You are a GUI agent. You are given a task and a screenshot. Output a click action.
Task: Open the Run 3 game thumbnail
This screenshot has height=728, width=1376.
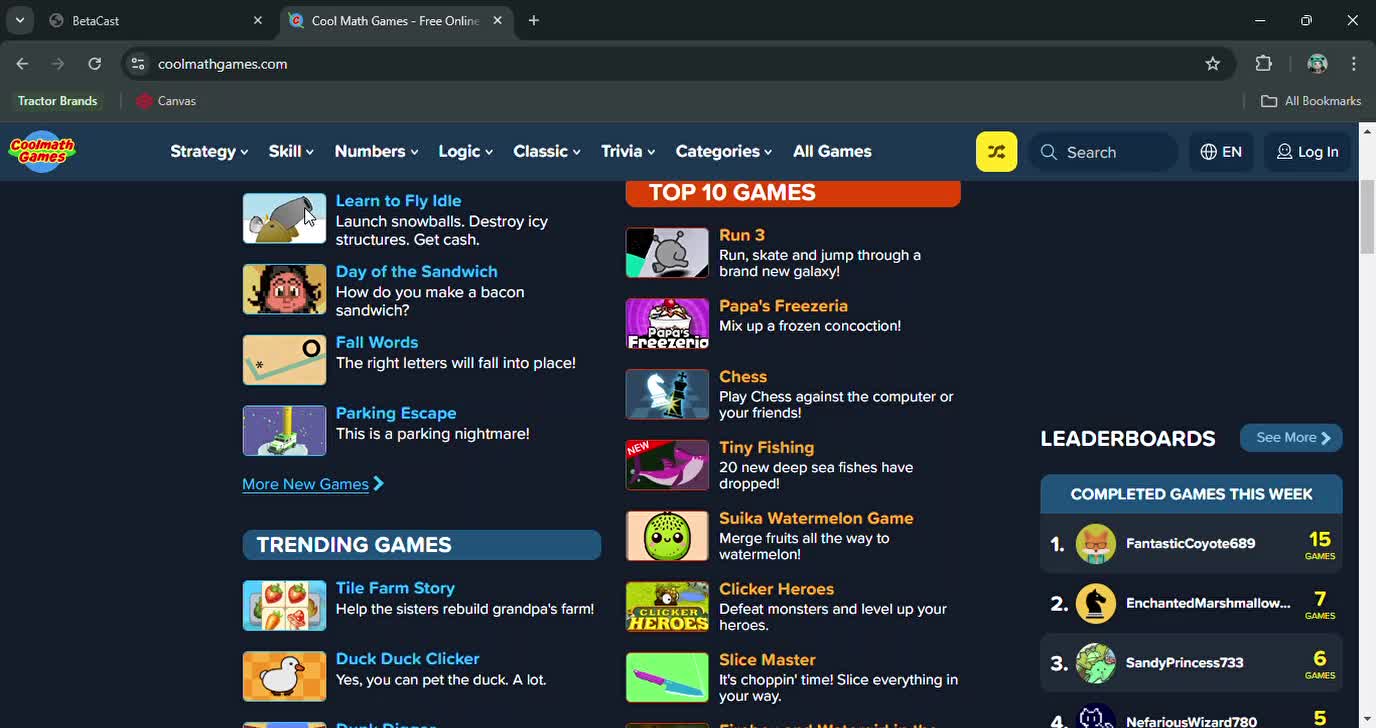(667, 252)
